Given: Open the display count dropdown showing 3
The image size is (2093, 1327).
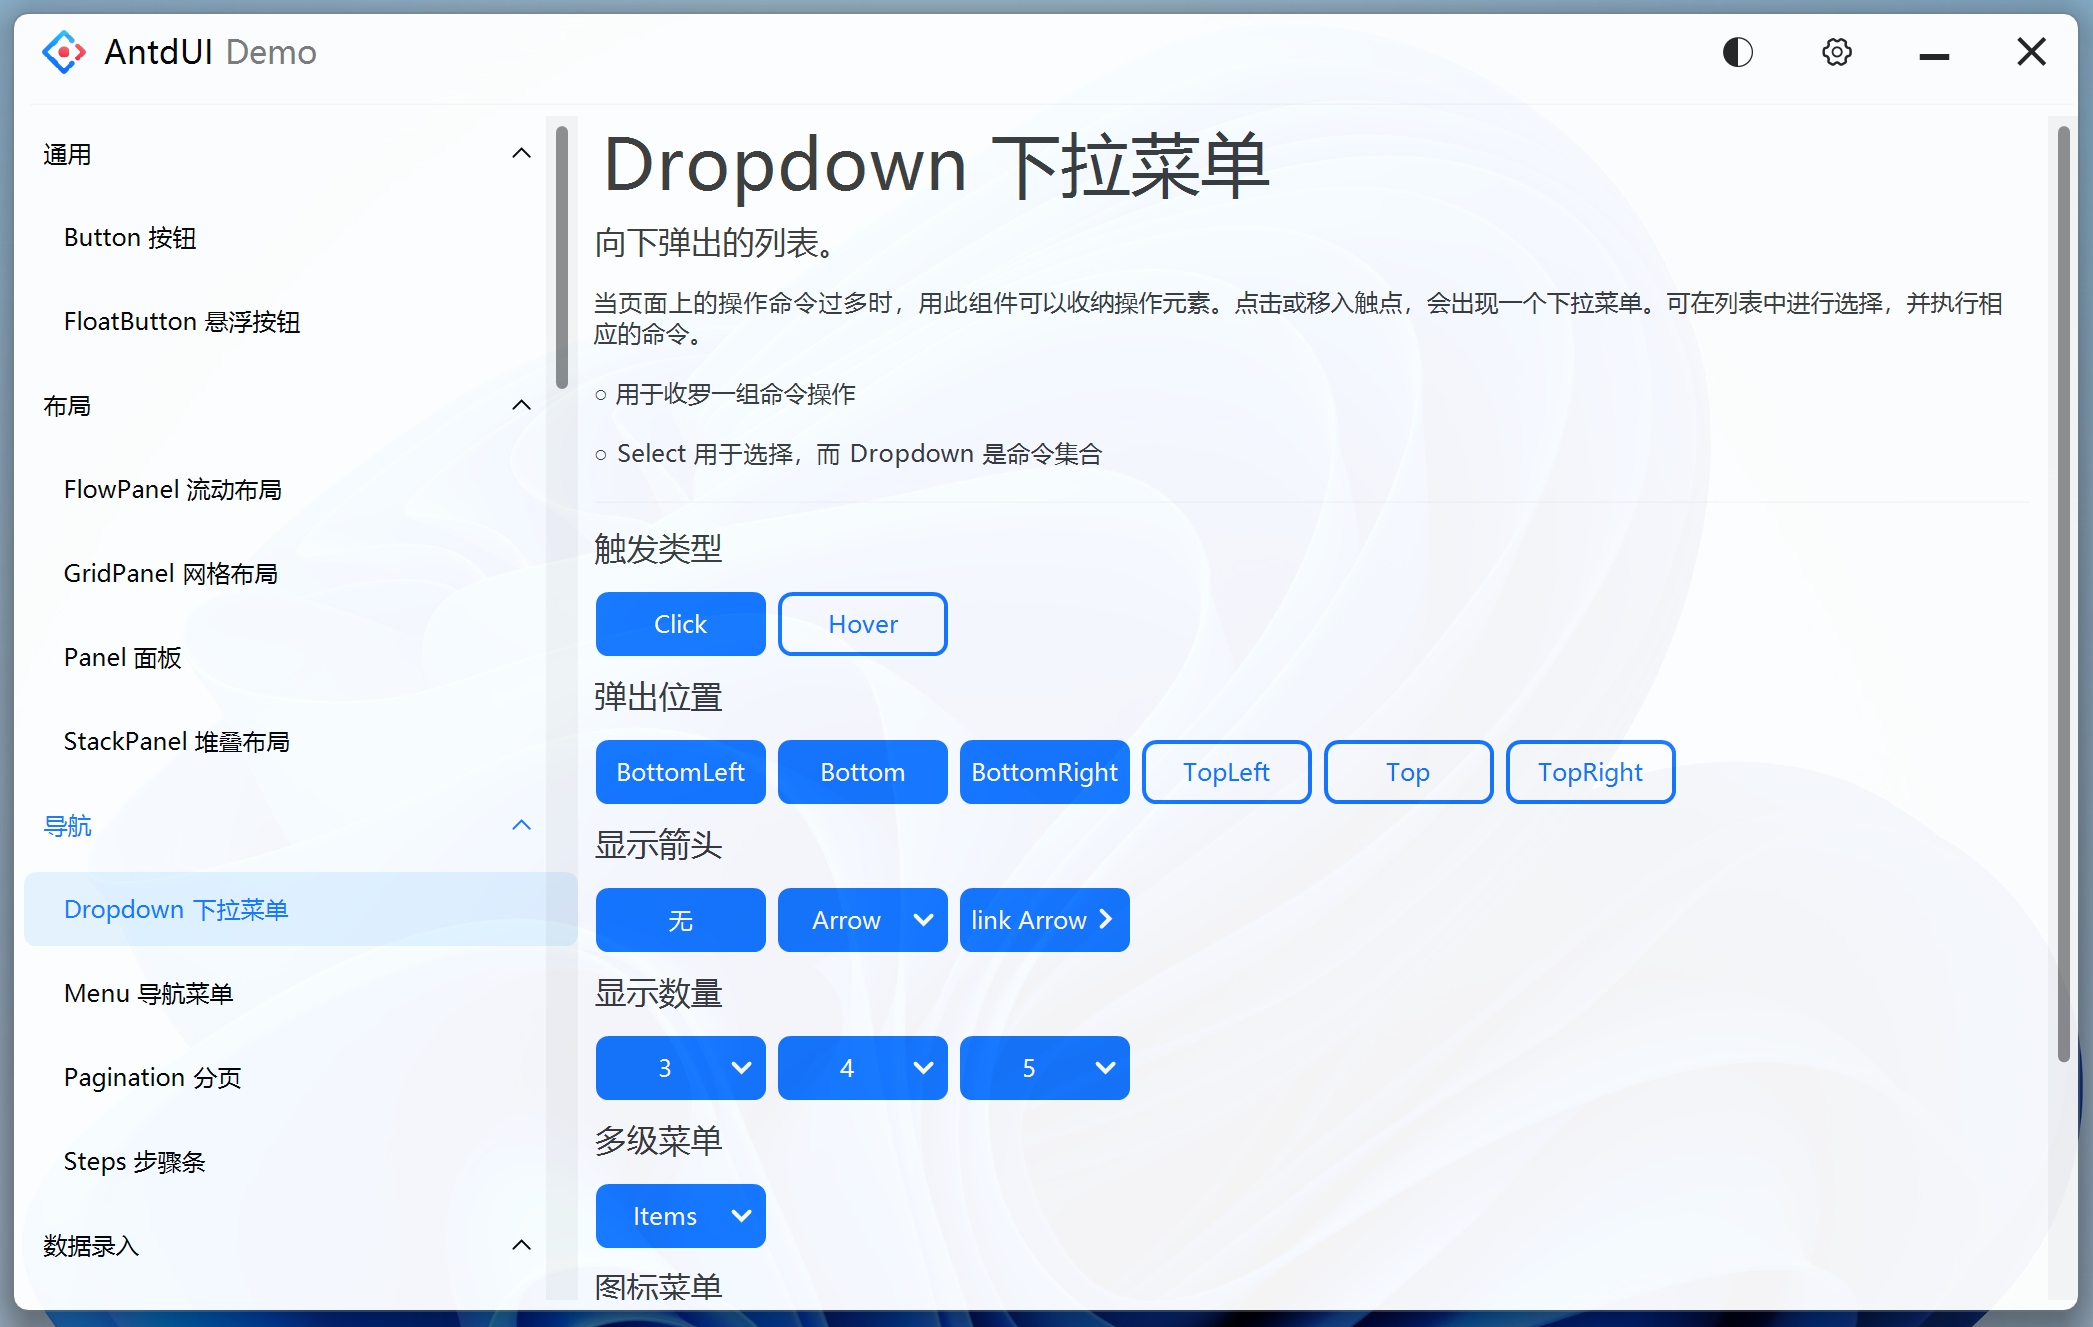Looking at the screenshot, I should coord(680,1068).
